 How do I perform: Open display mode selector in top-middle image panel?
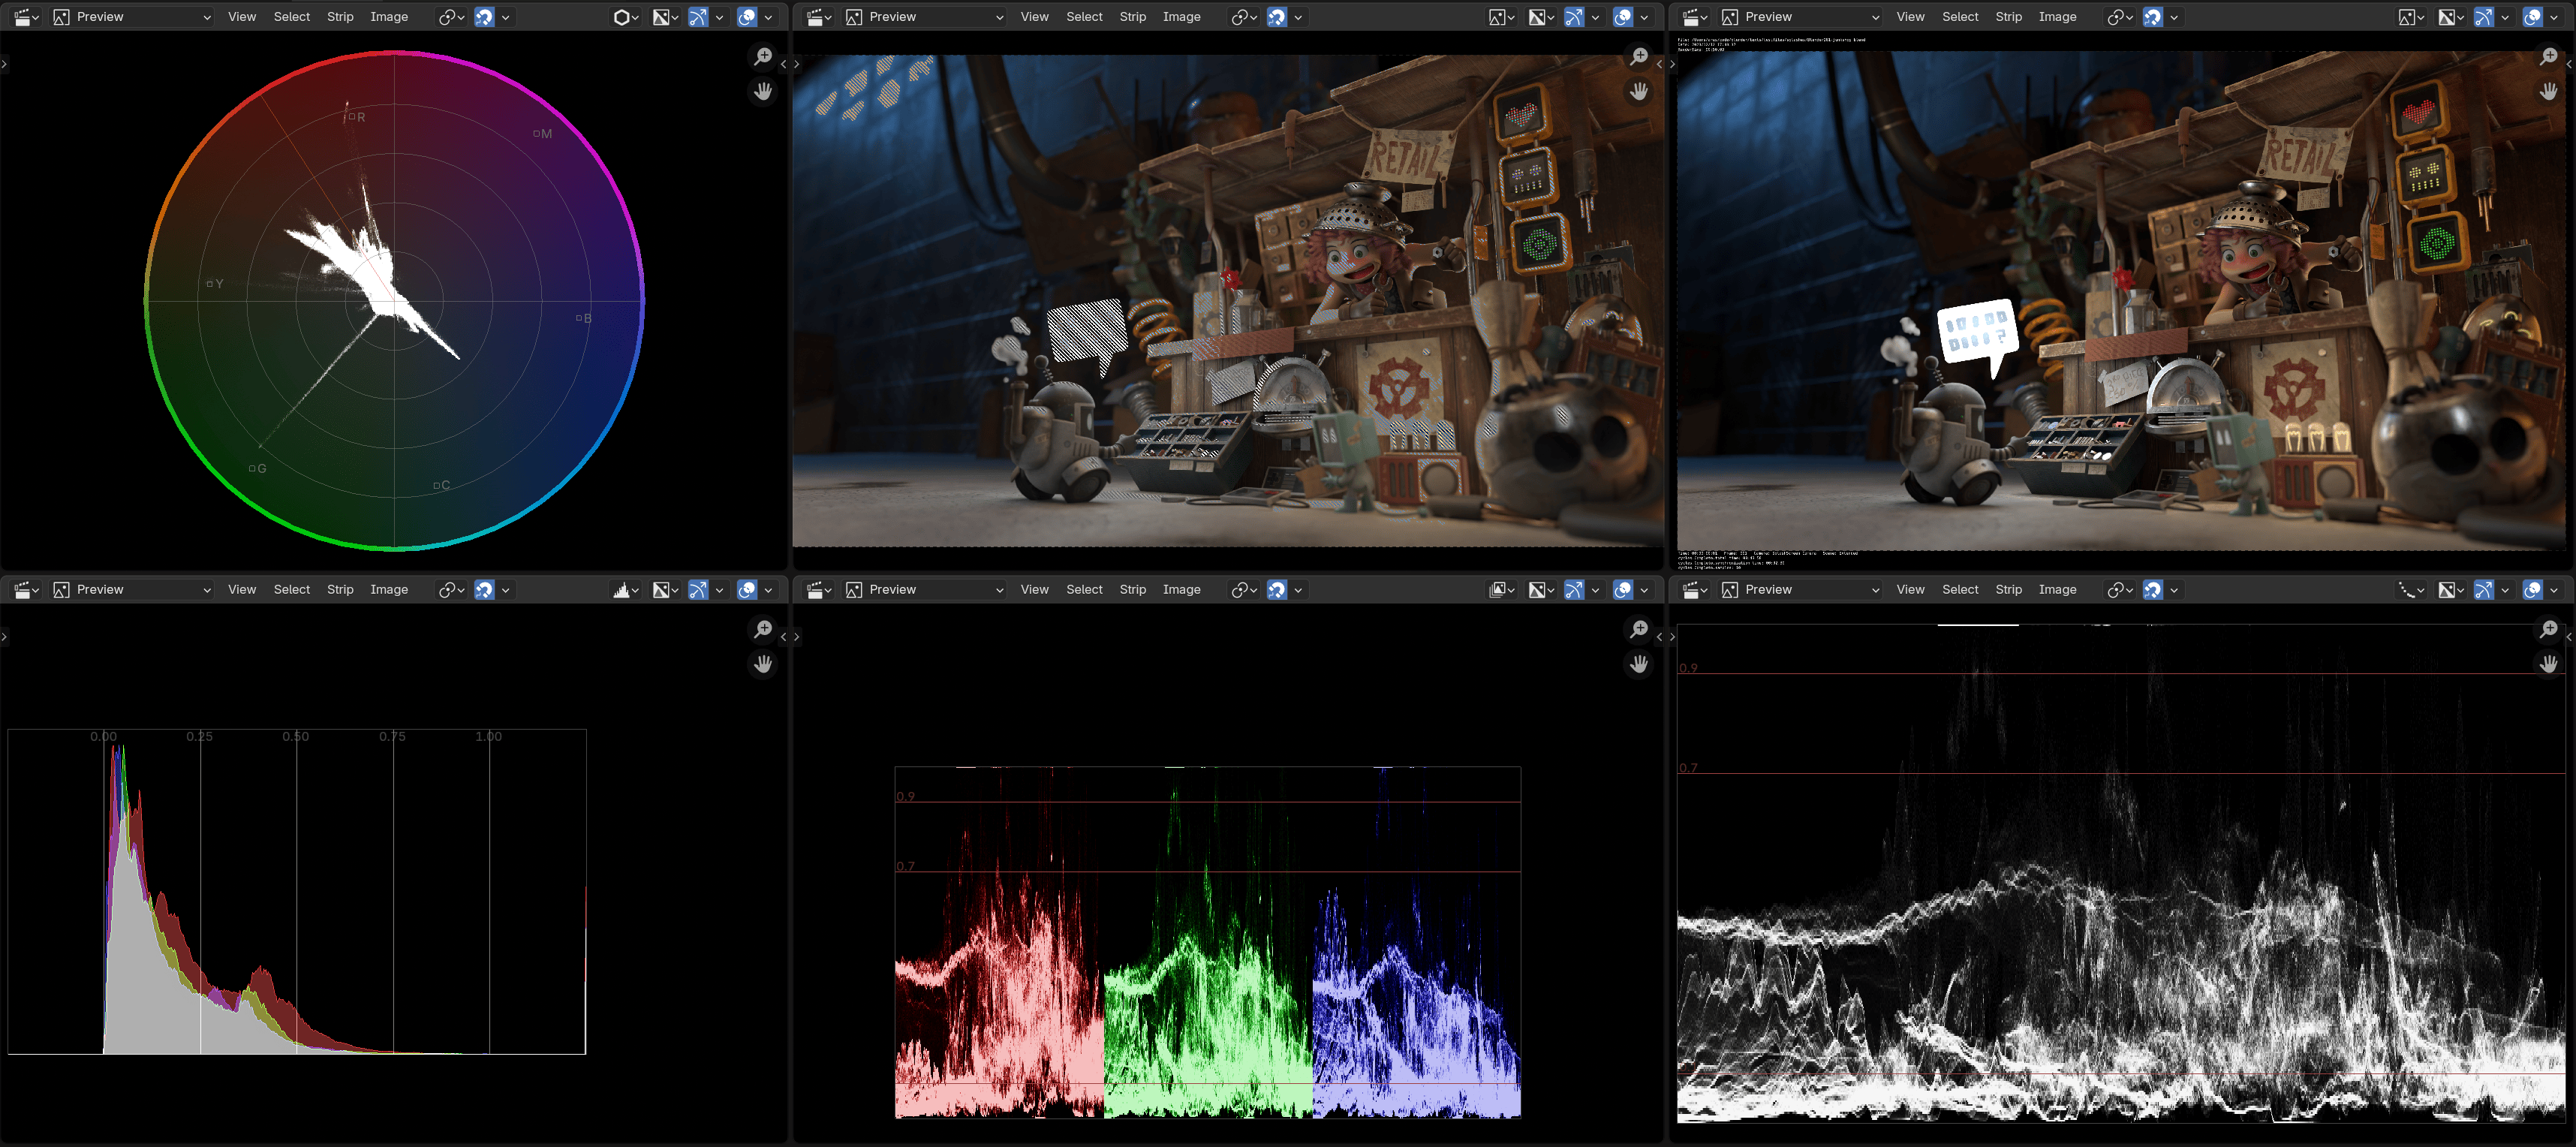(1501, 17)
